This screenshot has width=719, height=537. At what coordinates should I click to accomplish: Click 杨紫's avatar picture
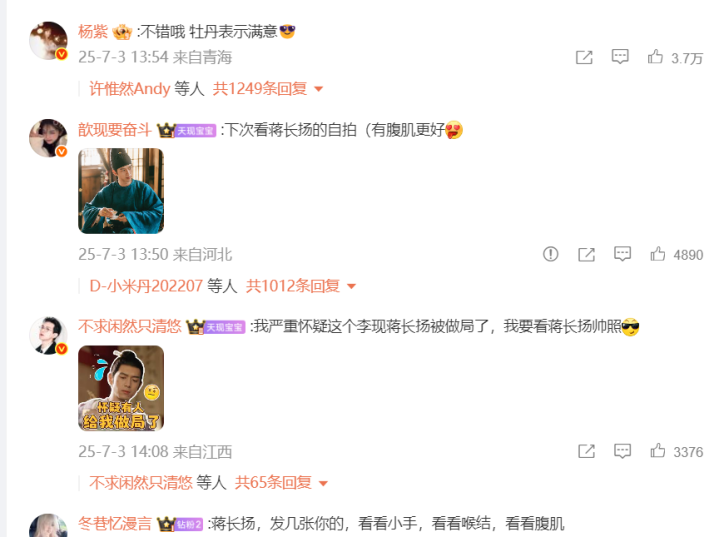click(x=48, y=40)
